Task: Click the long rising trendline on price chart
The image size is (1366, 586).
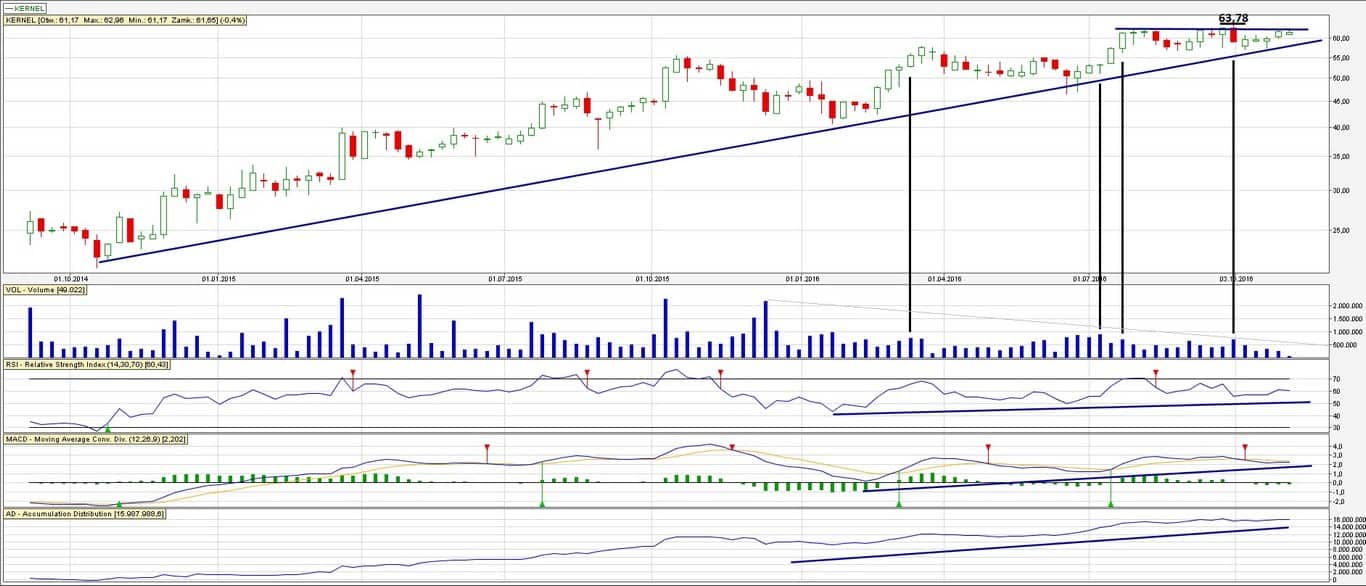Action: [x=710, y=151]
